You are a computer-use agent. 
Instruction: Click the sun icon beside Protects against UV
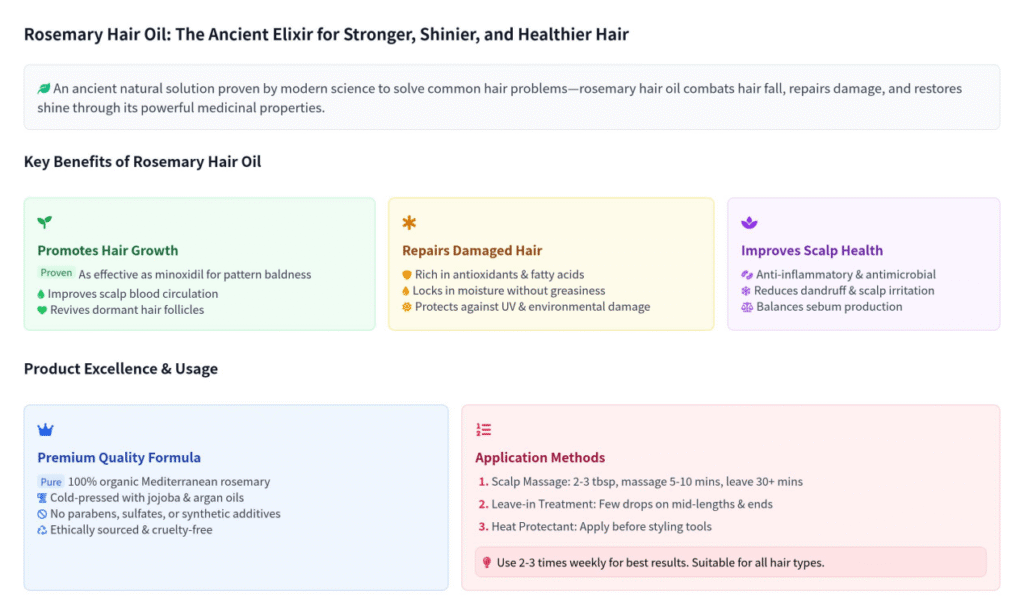(x=407, y=307)
